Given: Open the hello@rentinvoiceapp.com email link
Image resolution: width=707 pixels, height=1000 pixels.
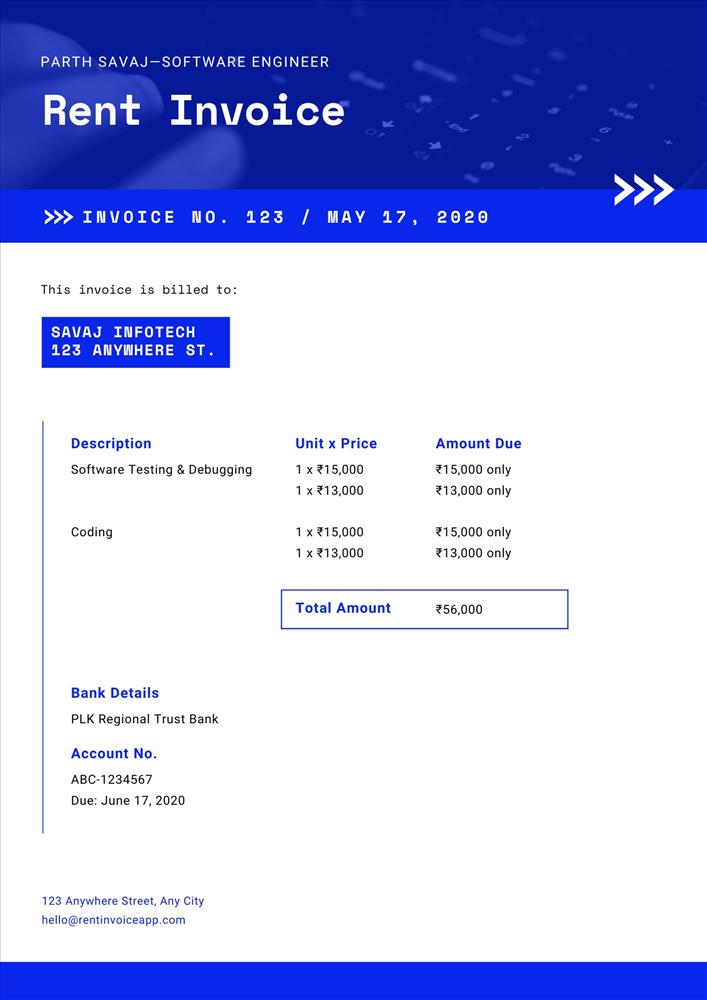Looking at the screenshot, I should click(114, 920).
